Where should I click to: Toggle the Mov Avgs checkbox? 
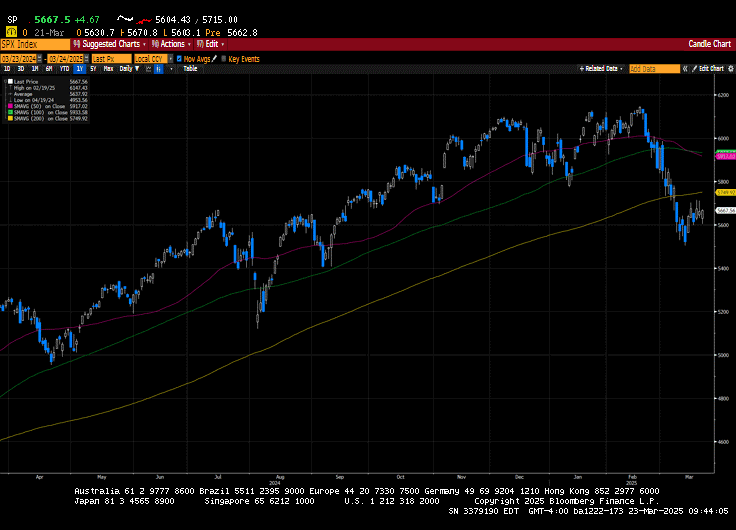178,59
